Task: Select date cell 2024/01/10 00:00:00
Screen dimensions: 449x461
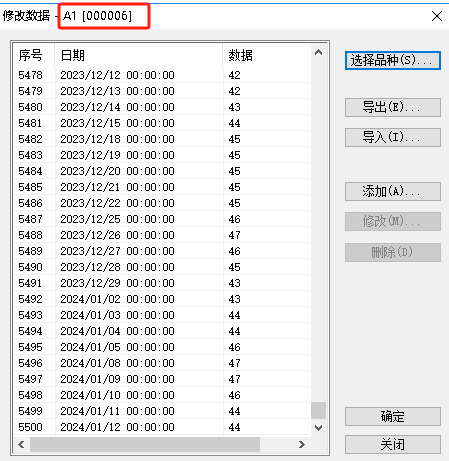Action: 117,395
